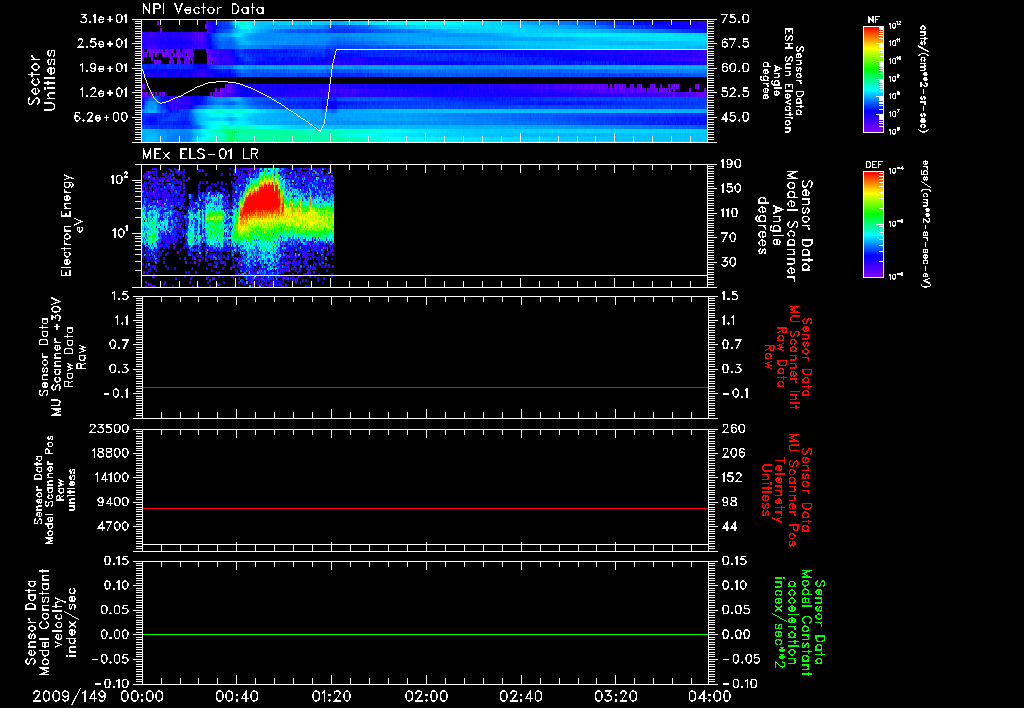Click the '6.2e+00' sector tick value
This screenshot has width=1024, height=708.
pyautogui.click(x=103, y=117)
